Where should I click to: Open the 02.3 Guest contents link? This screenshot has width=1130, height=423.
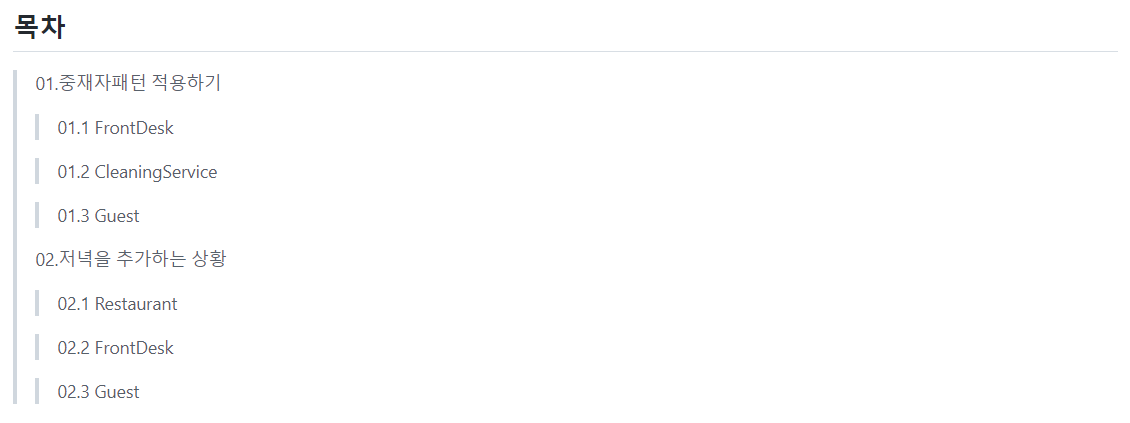(99, 392)
